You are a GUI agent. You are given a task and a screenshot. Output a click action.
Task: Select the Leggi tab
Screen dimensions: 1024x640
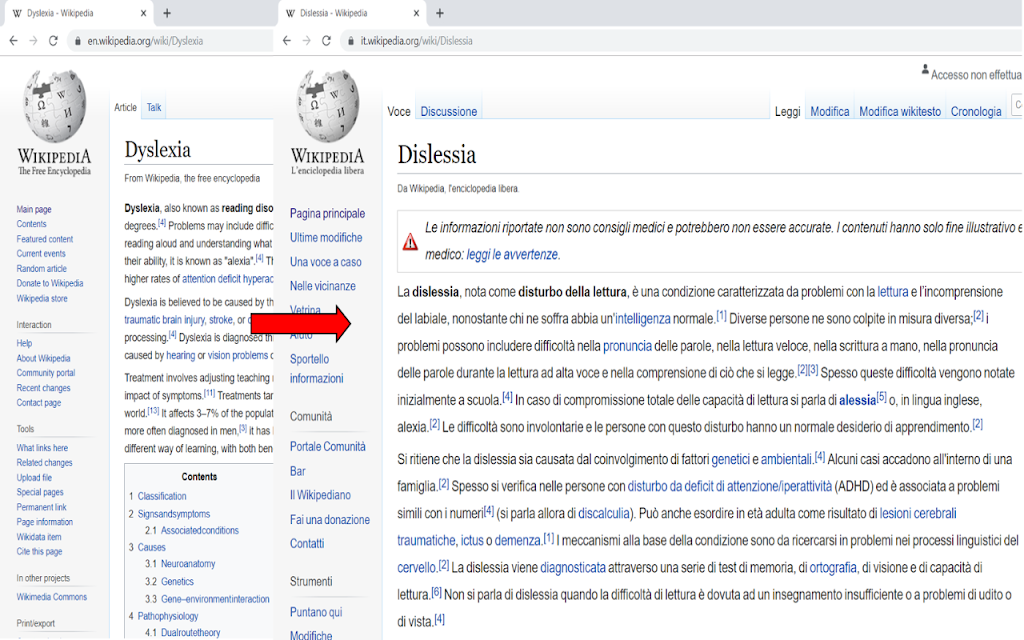(x=788, y=112)
